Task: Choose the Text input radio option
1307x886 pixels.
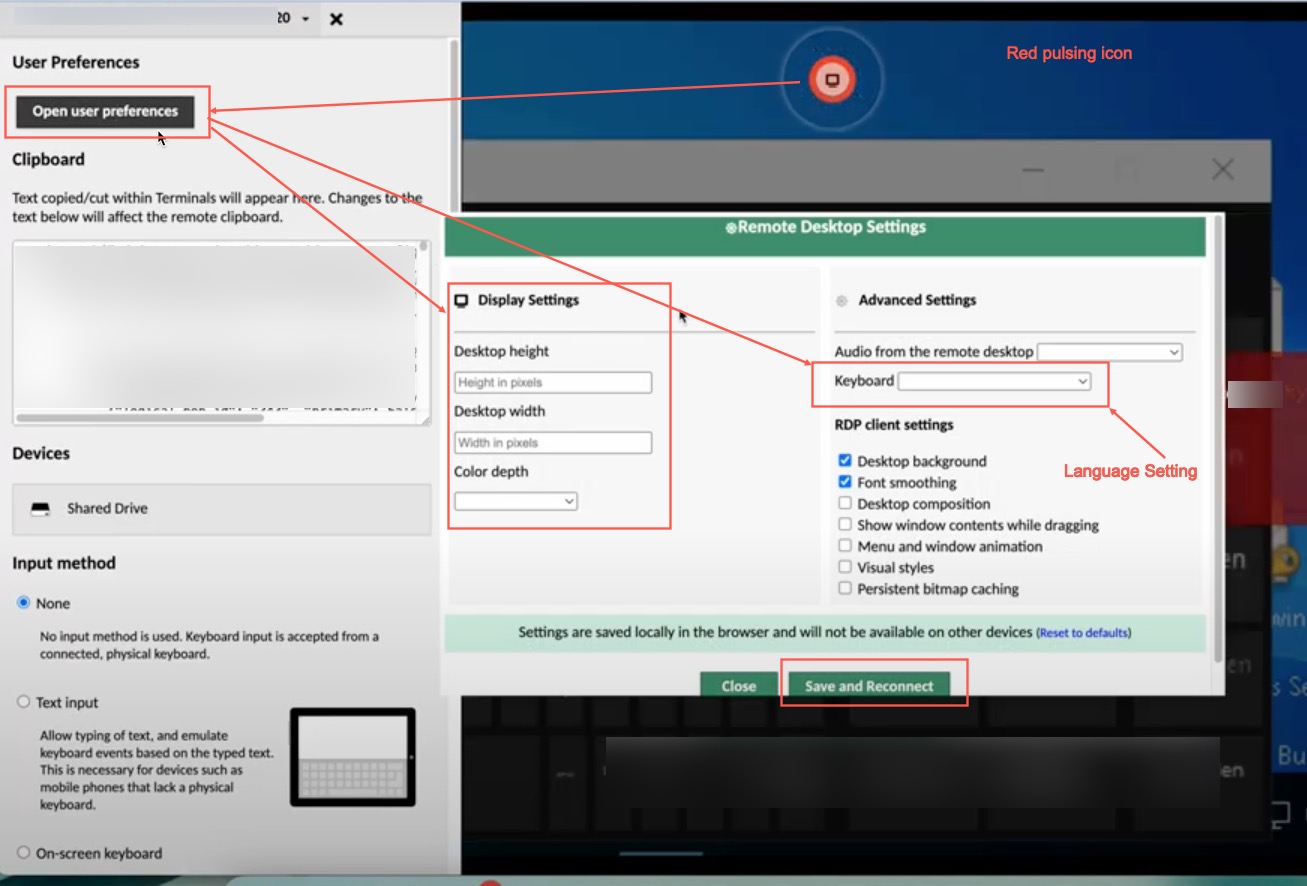Action: point(24,702)
